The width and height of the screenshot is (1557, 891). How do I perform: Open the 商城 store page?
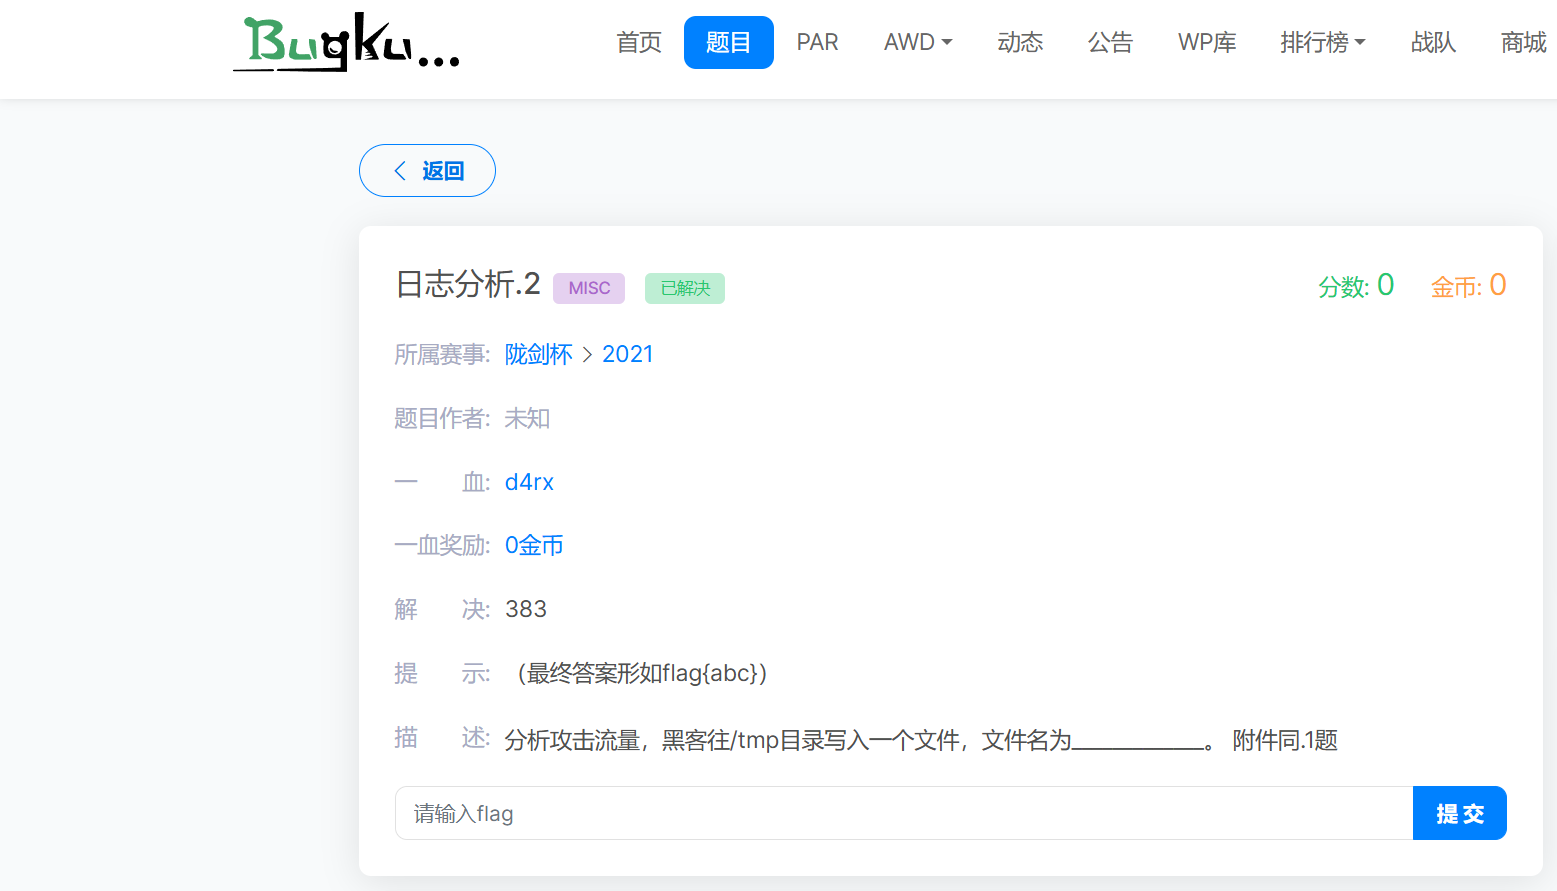(x=1523, y=42)
